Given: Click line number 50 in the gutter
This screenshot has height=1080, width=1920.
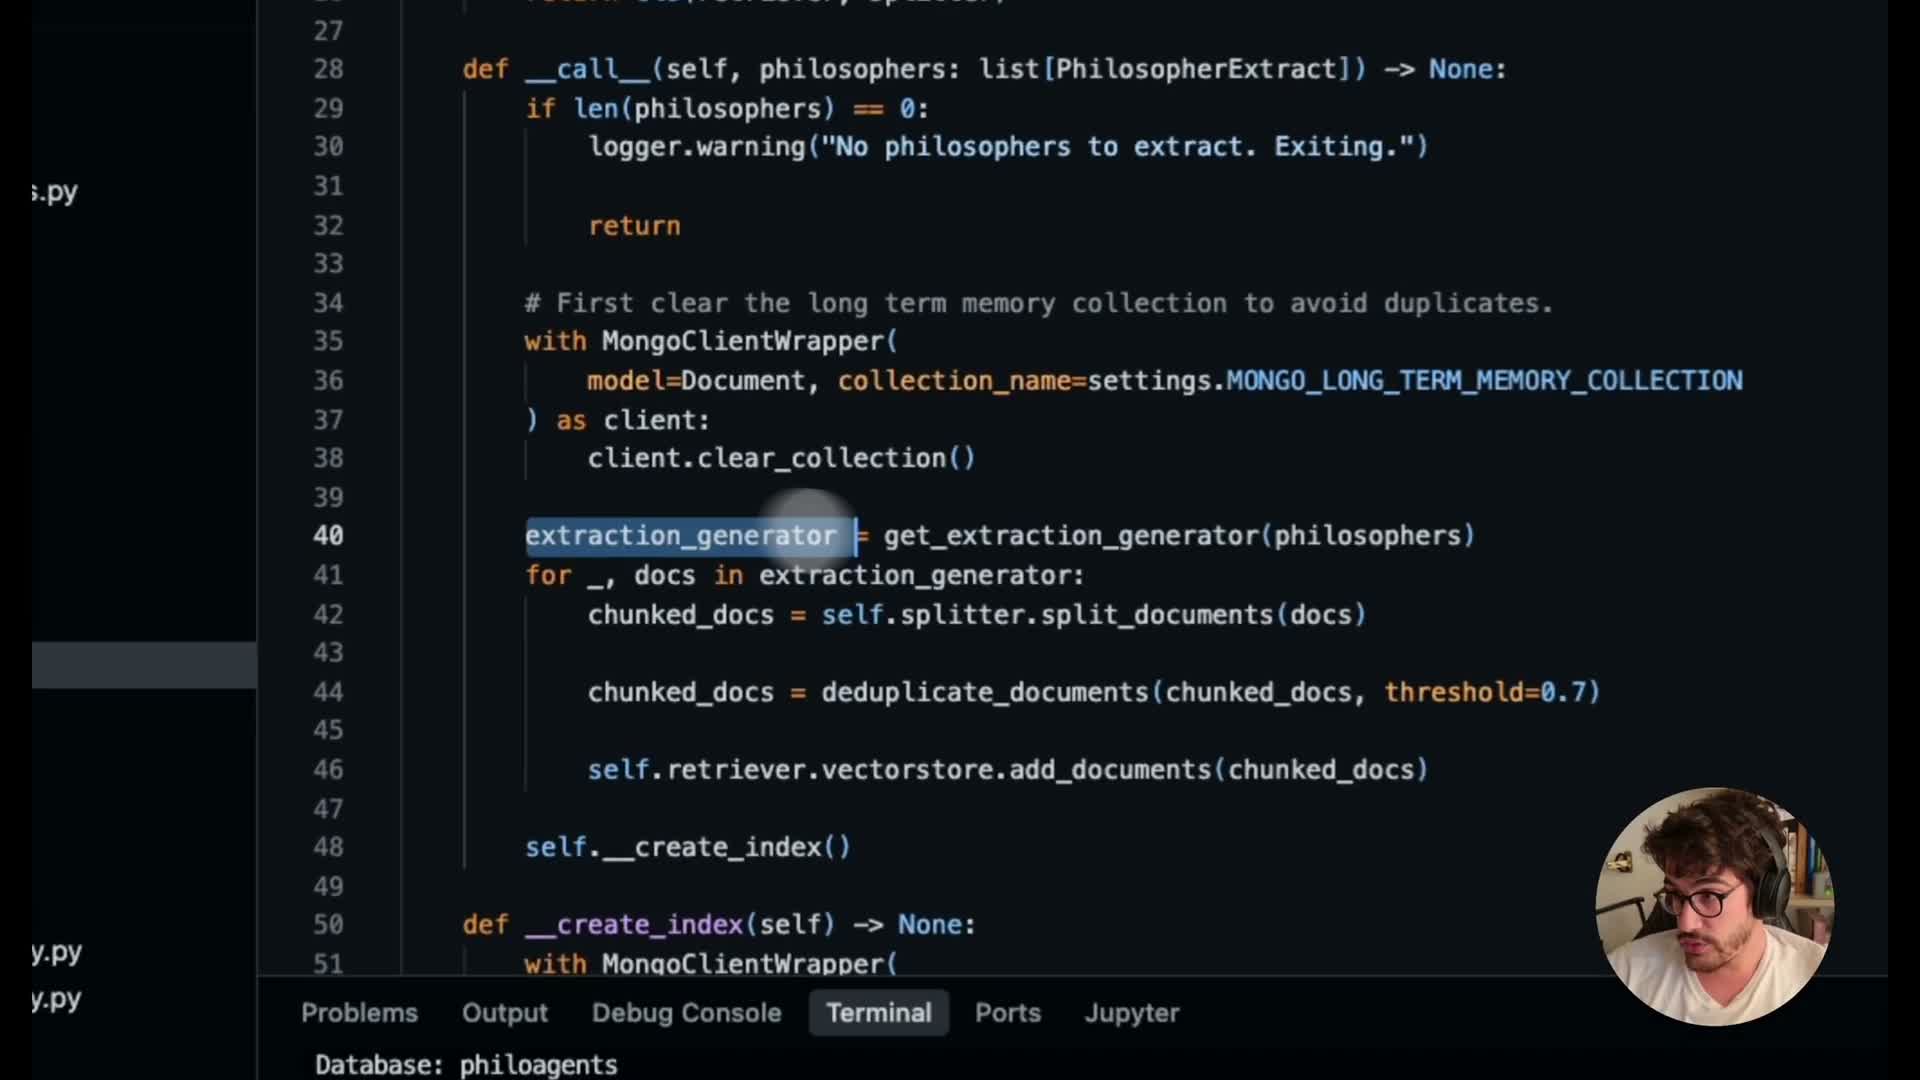Looking at the screenshot, I should pos(328,925).
